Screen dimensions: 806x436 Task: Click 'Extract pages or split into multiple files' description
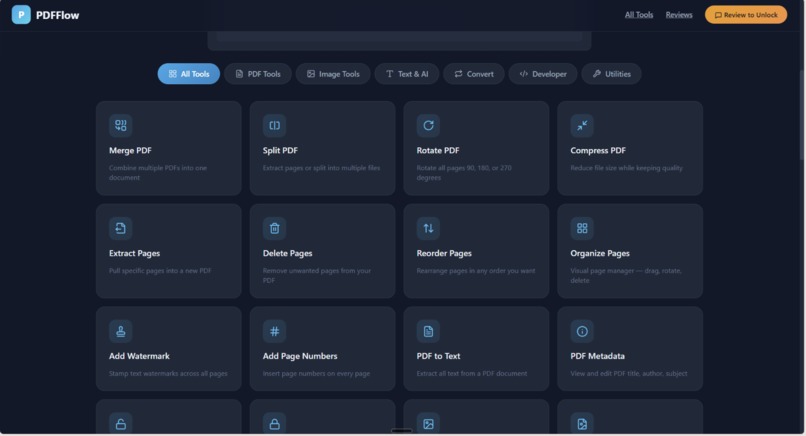(321, 168)
